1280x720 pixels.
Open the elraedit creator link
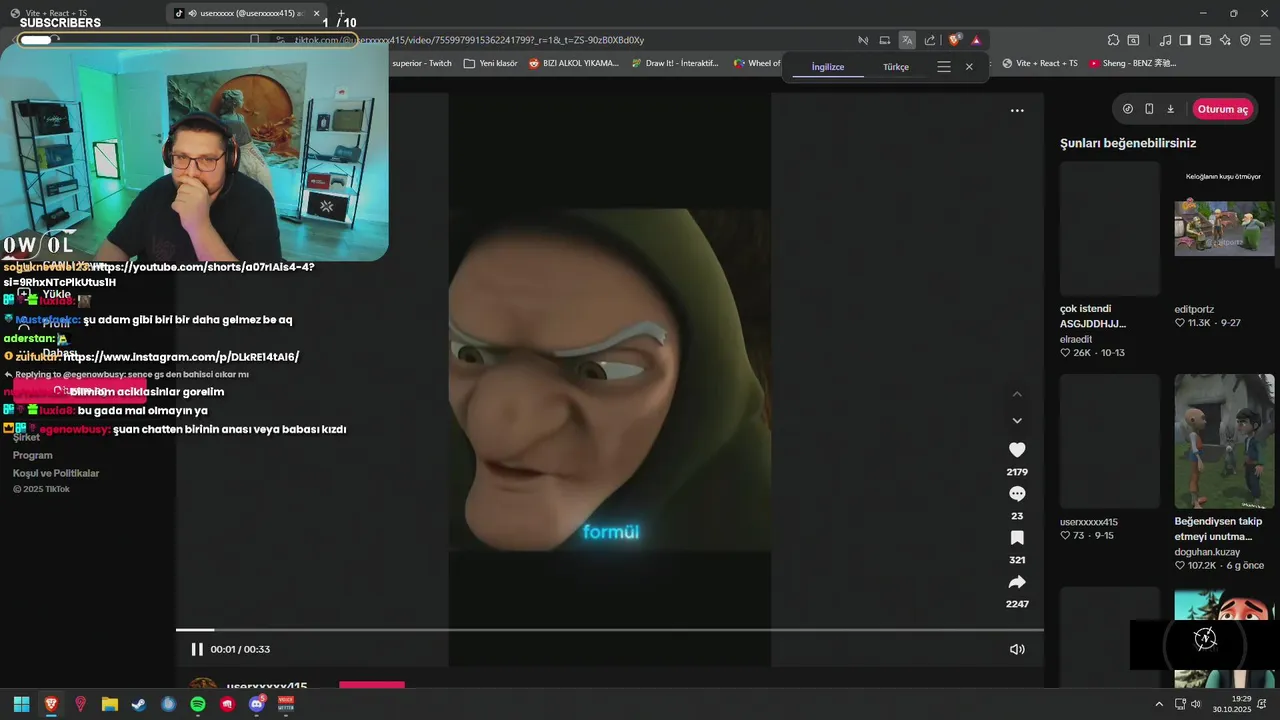(1076, 339)
